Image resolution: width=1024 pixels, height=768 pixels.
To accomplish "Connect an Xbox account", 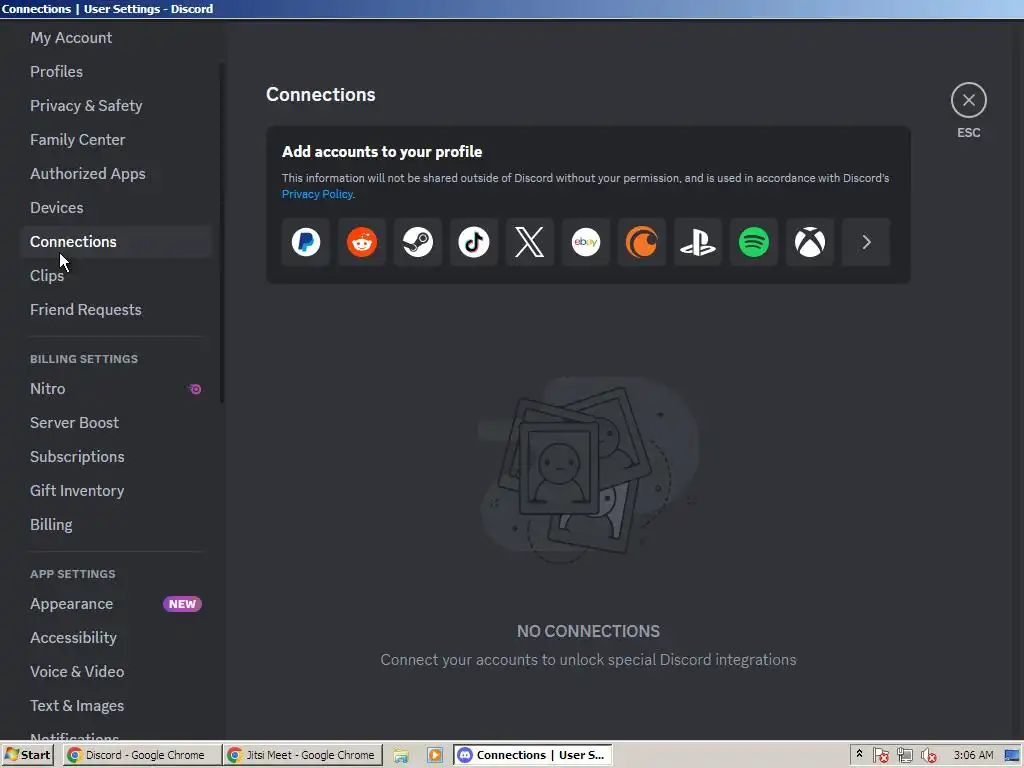I will pyautogui.click(x=810, y=242).
